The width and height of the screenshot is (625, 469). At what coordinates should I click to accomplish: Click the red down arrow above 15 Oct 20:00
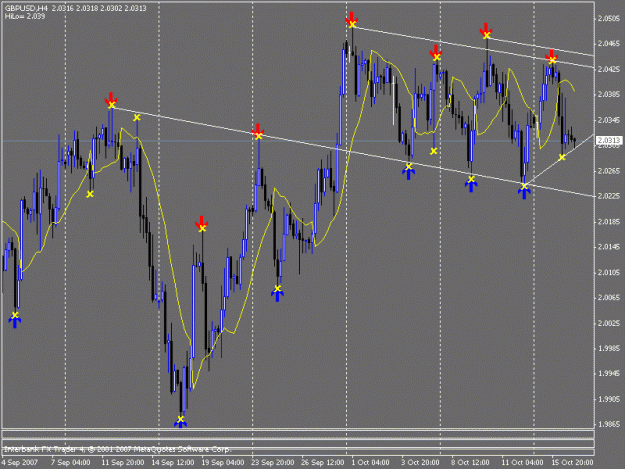(551, 56)
